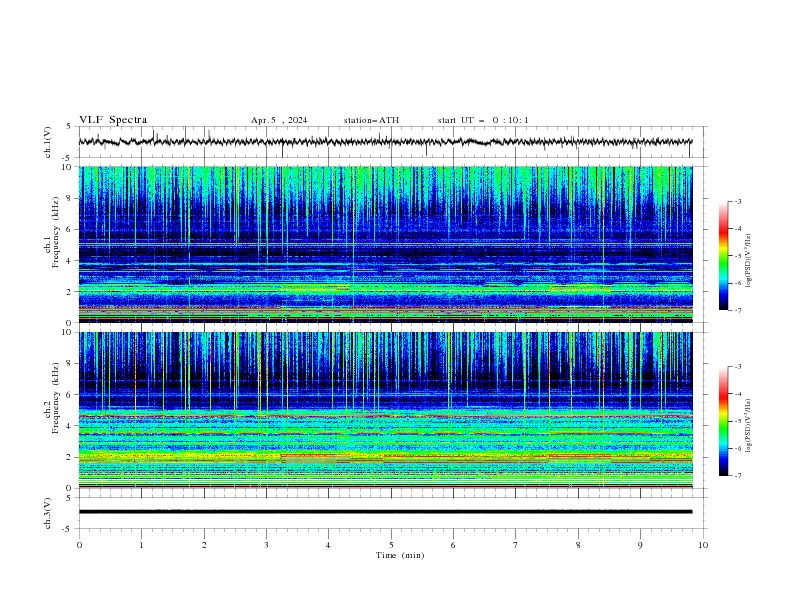Image resolution: width=792 pixels, height=612 pixels.
Task: Click the "ch.3(V)" axis label
Action: click(48, 513)
